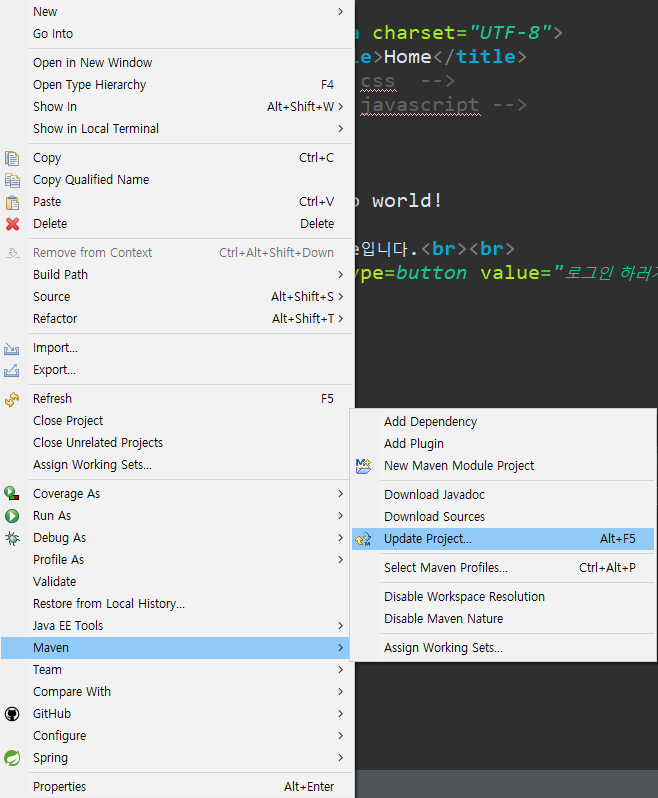Expand the Build Path submenu arrow
658x798 pixels.
(340, 274)
